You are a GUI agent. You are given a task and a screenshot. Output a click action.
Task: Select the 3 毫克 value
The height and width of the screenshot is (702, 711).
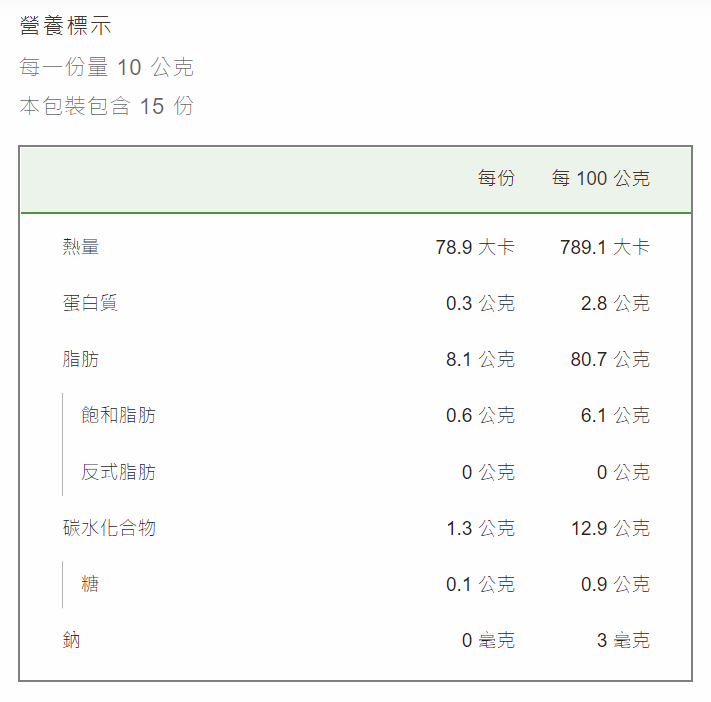[x=623, y=640]
